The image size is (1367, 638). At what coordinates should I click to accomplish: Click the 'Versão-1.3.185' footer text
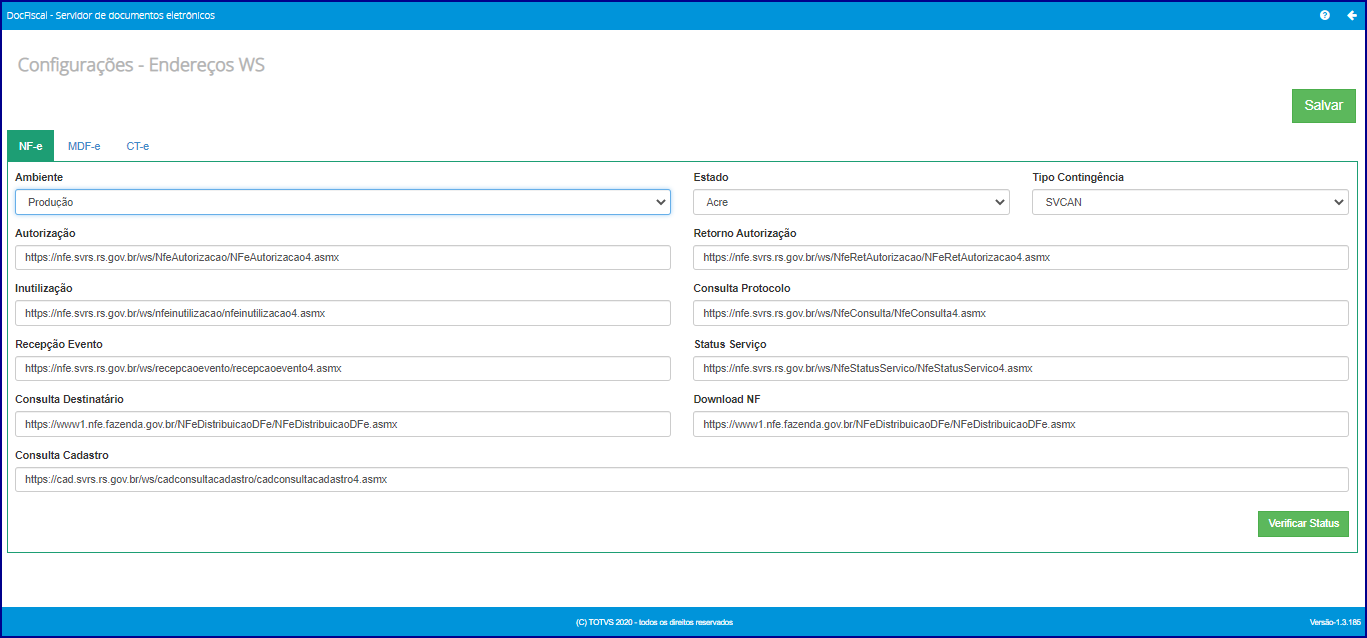pos(1333,622)
